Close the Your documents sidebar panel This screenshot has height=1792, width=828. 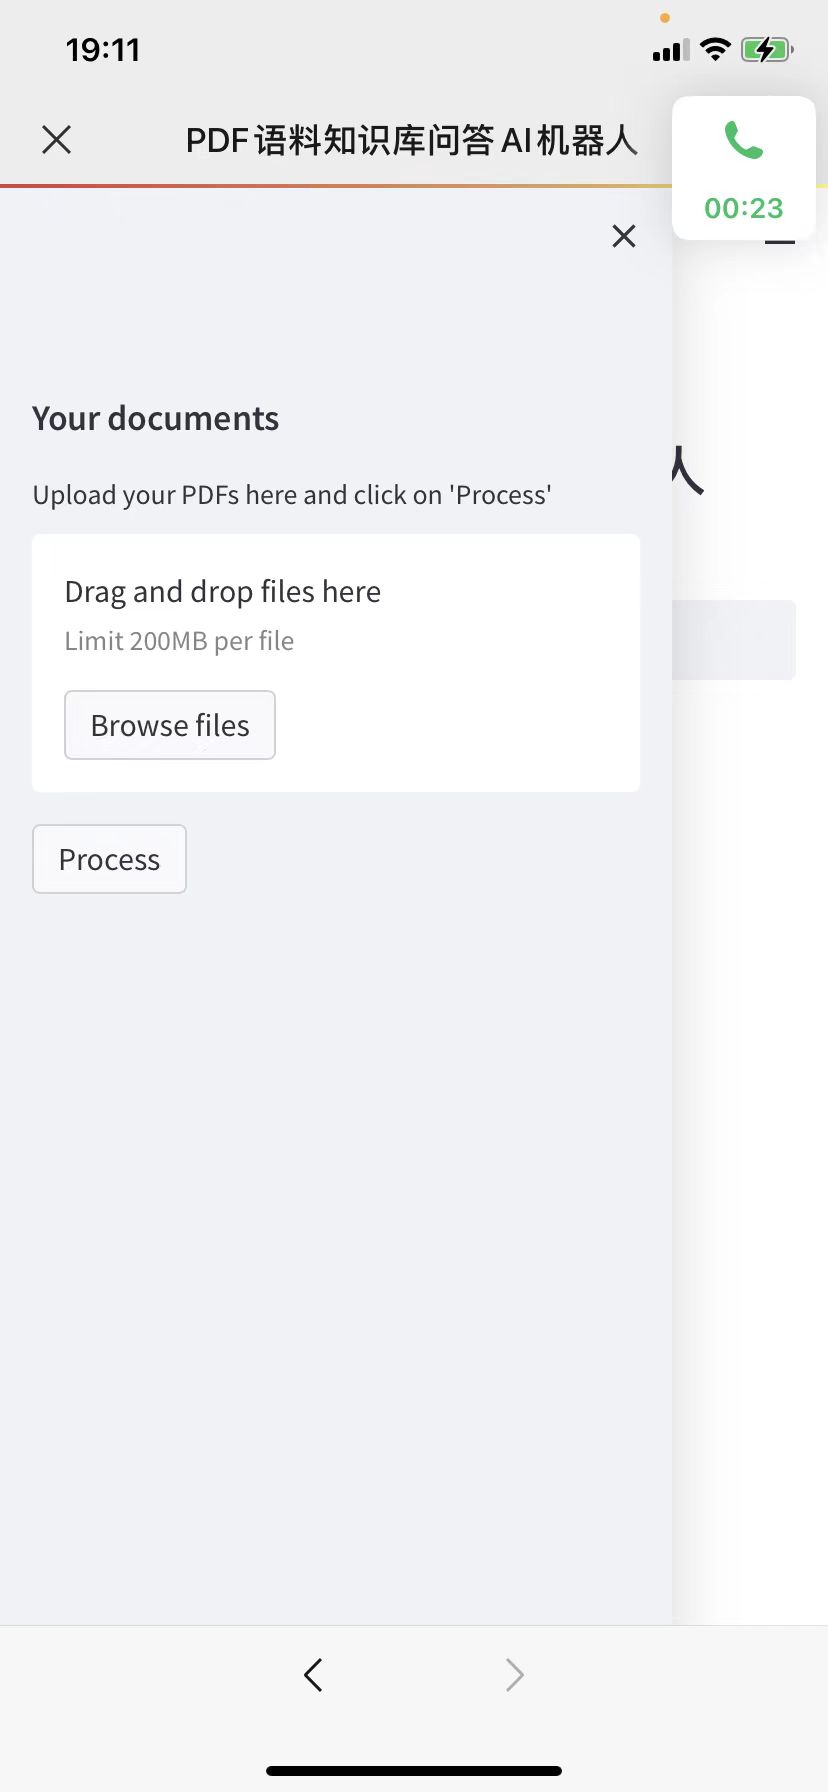click(x=624, y=236)
